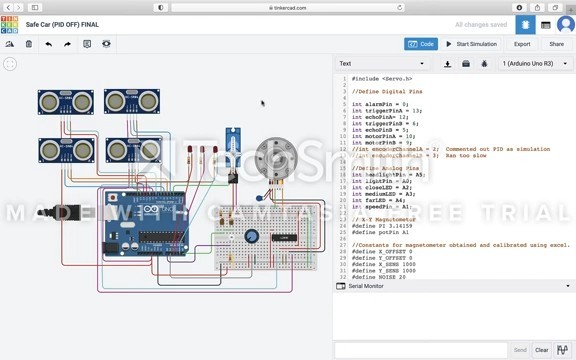Image resolution: width=576 pixels, height=360 pixels.
Task: Toggle the Code editor panel
Action: (x=421, y=44)
